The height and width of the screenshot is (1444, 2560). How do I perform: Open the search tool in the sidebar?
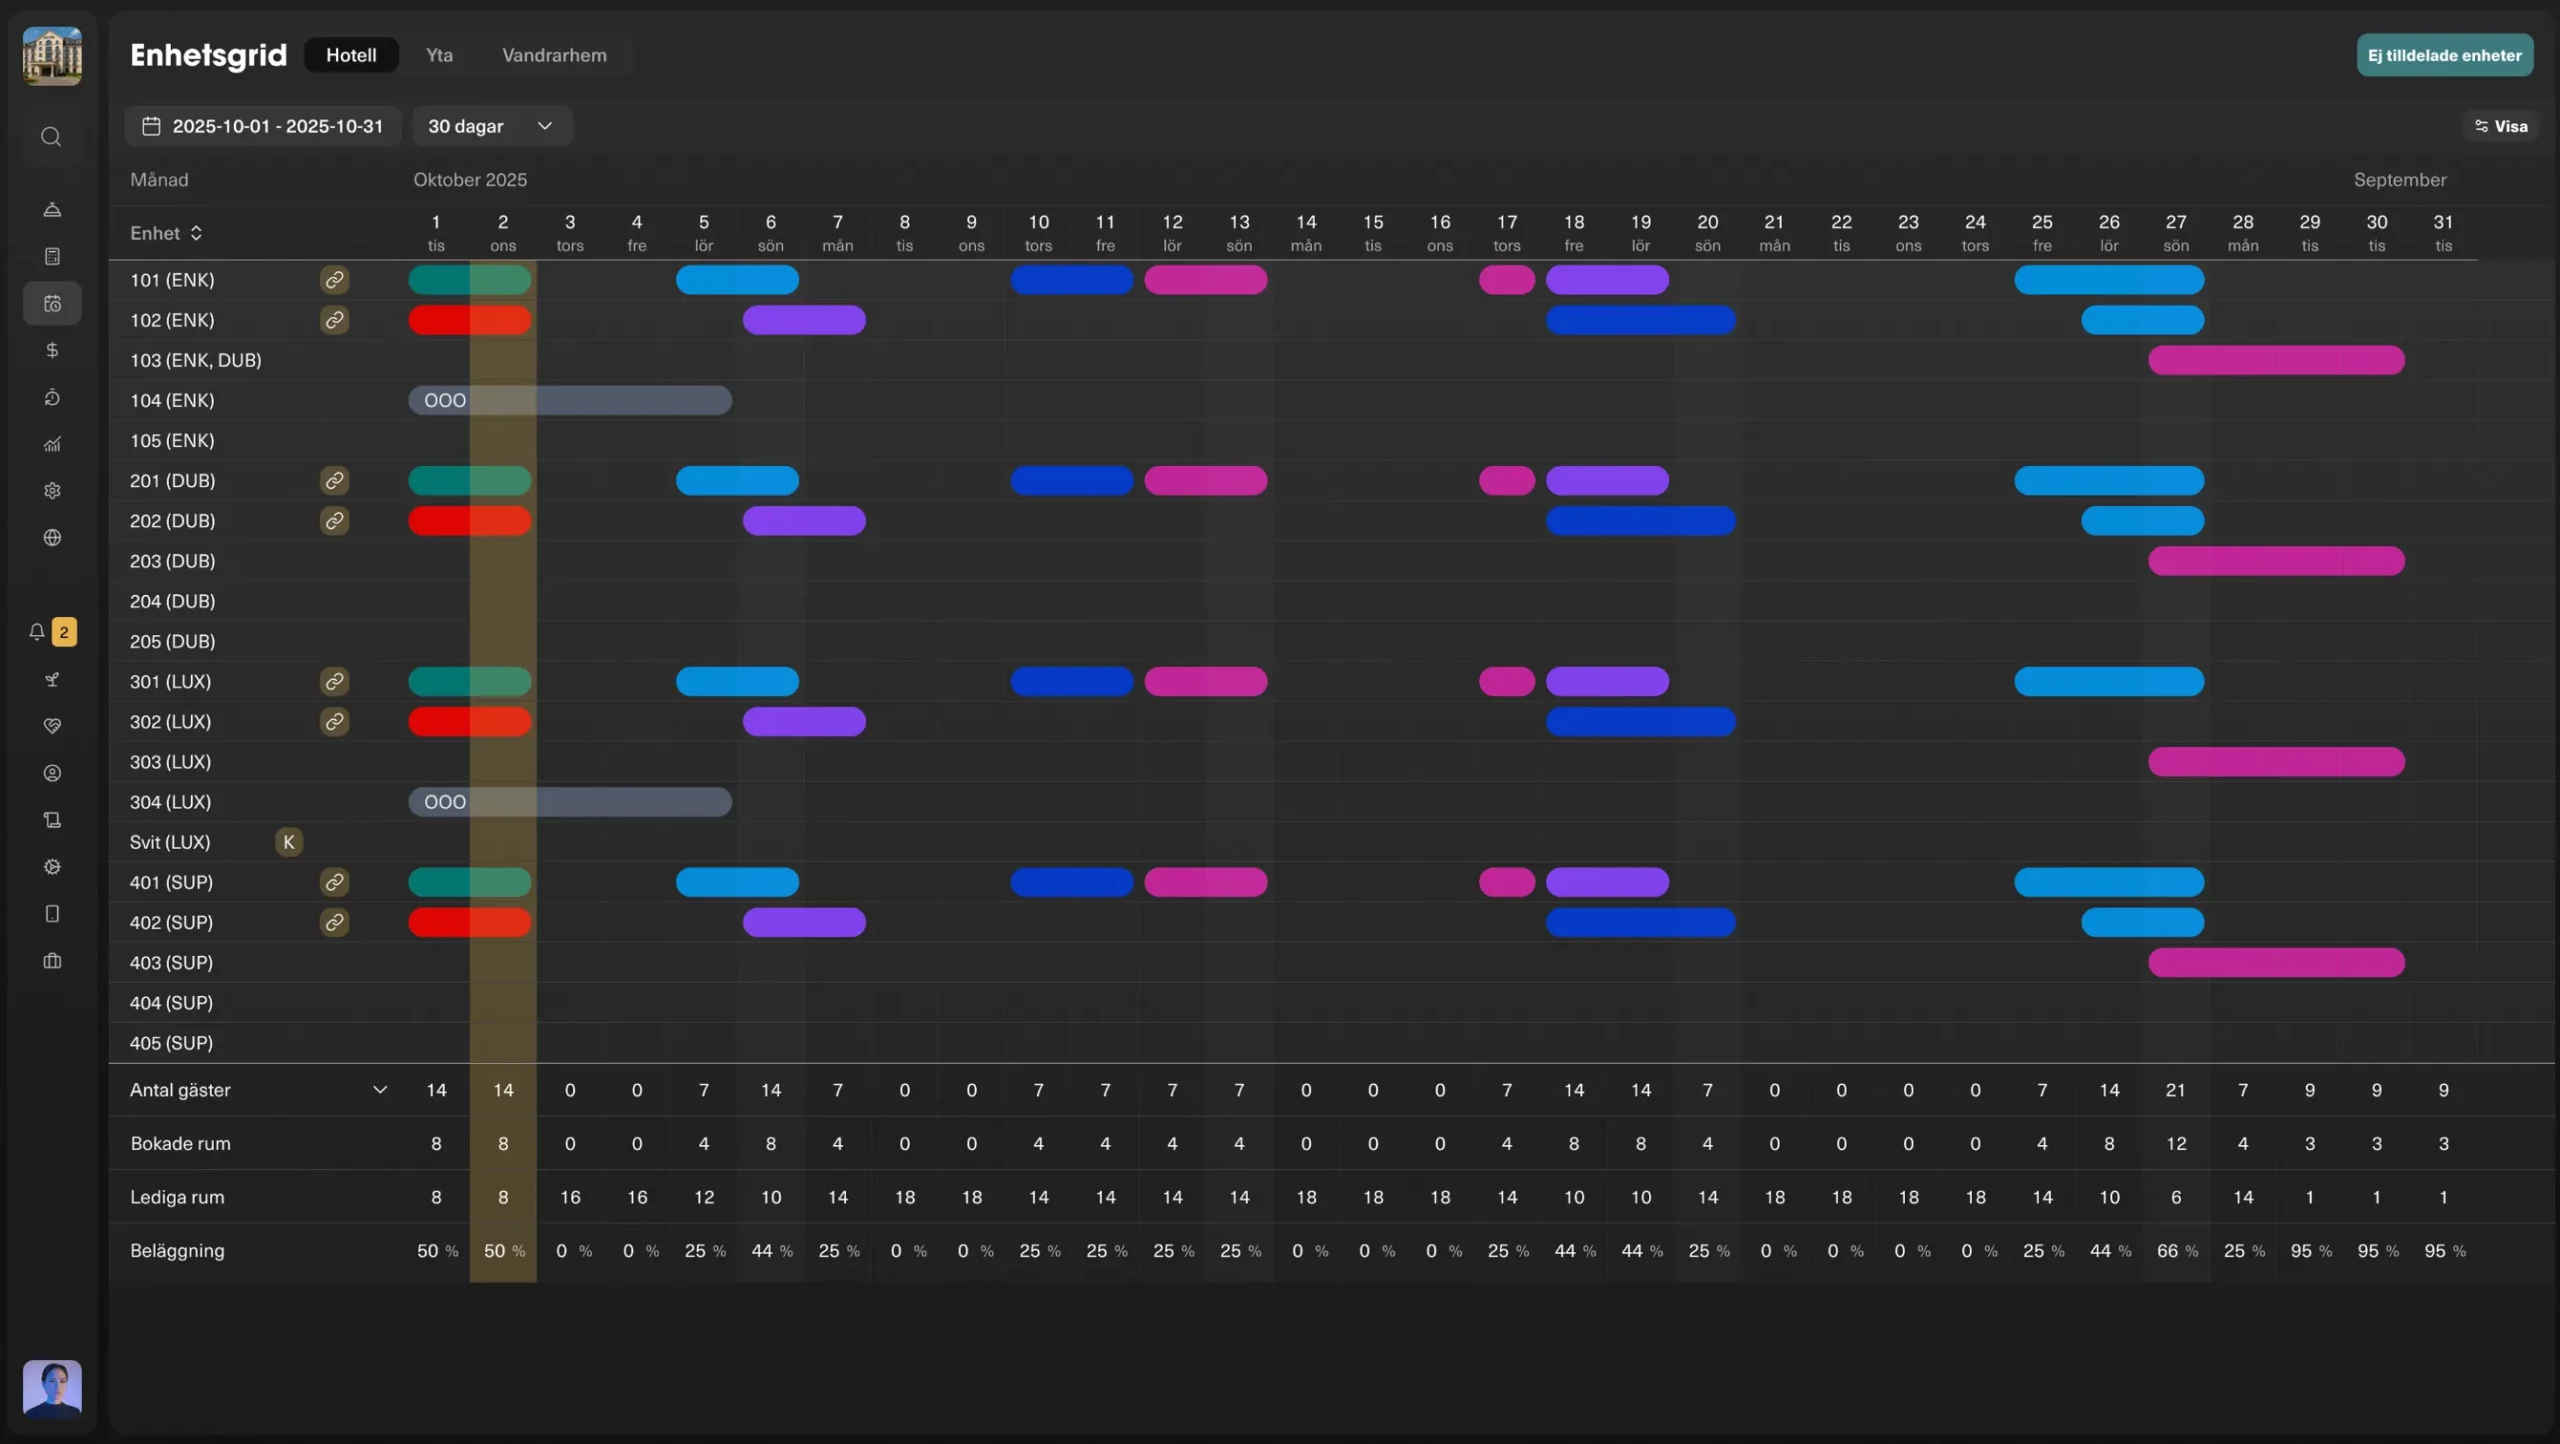(x=52, y=137)
